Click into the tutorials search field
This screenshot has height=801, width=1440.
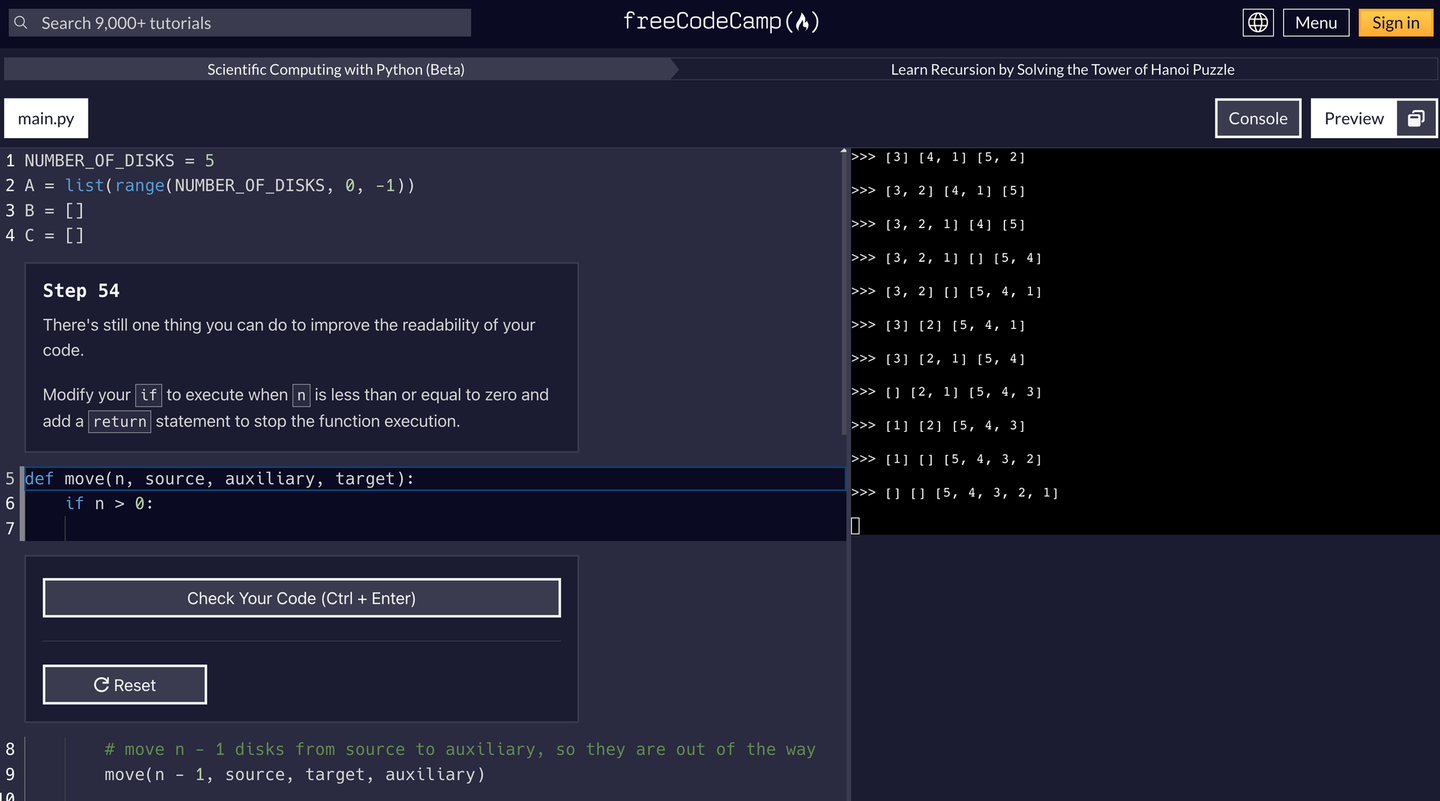240,22
